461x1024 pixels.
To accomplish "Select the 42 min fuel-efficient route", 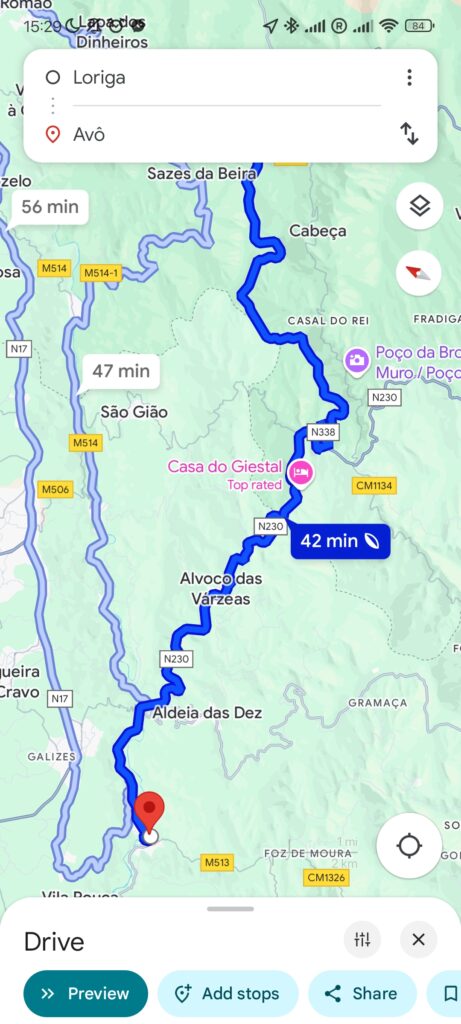I will tap(340, 541).
